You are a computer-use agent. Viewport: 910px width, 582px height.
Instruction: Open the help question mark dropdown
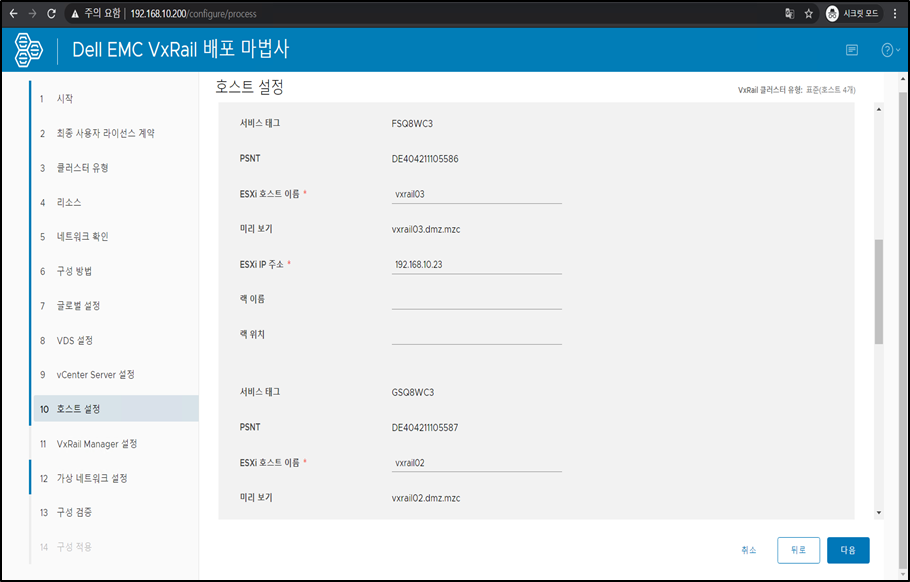(890, 50)
